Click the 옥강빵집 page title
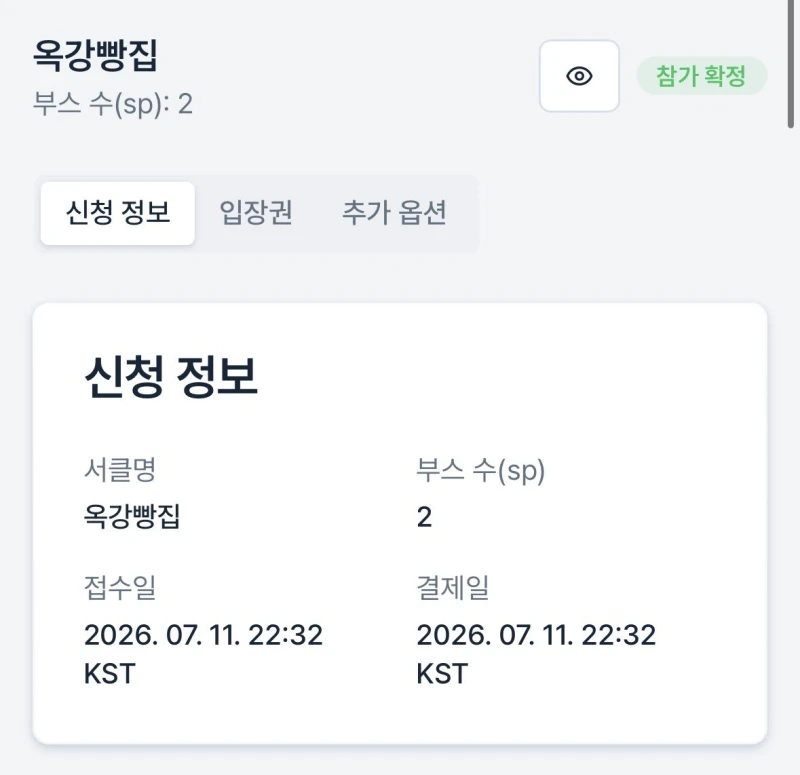The width and height of the screenshot is (800, 775). (x=95, y=55)
